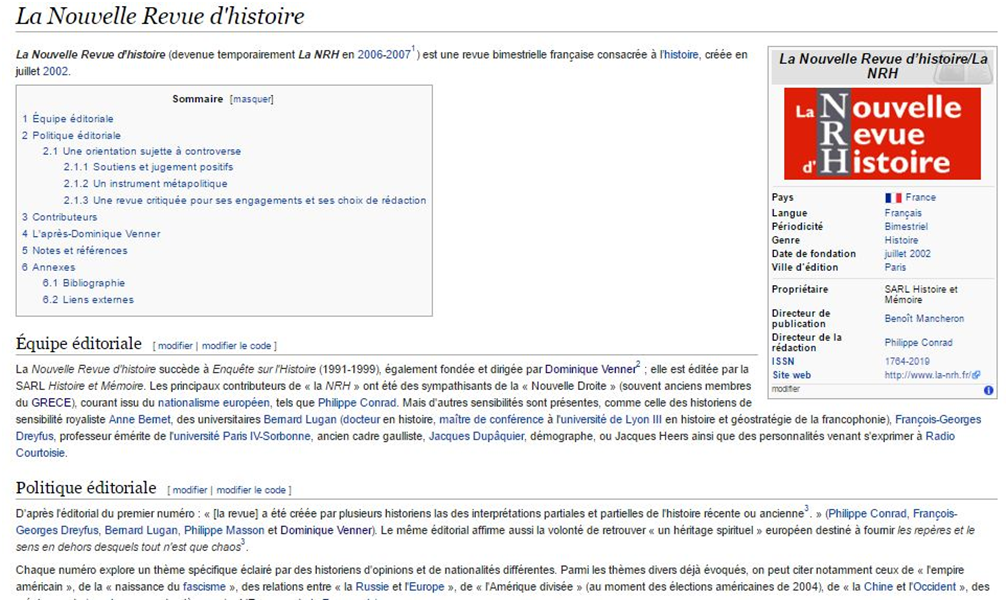
Task: Jump to section 1 Équipe éditoriale
Action: [x=68, y=119]
